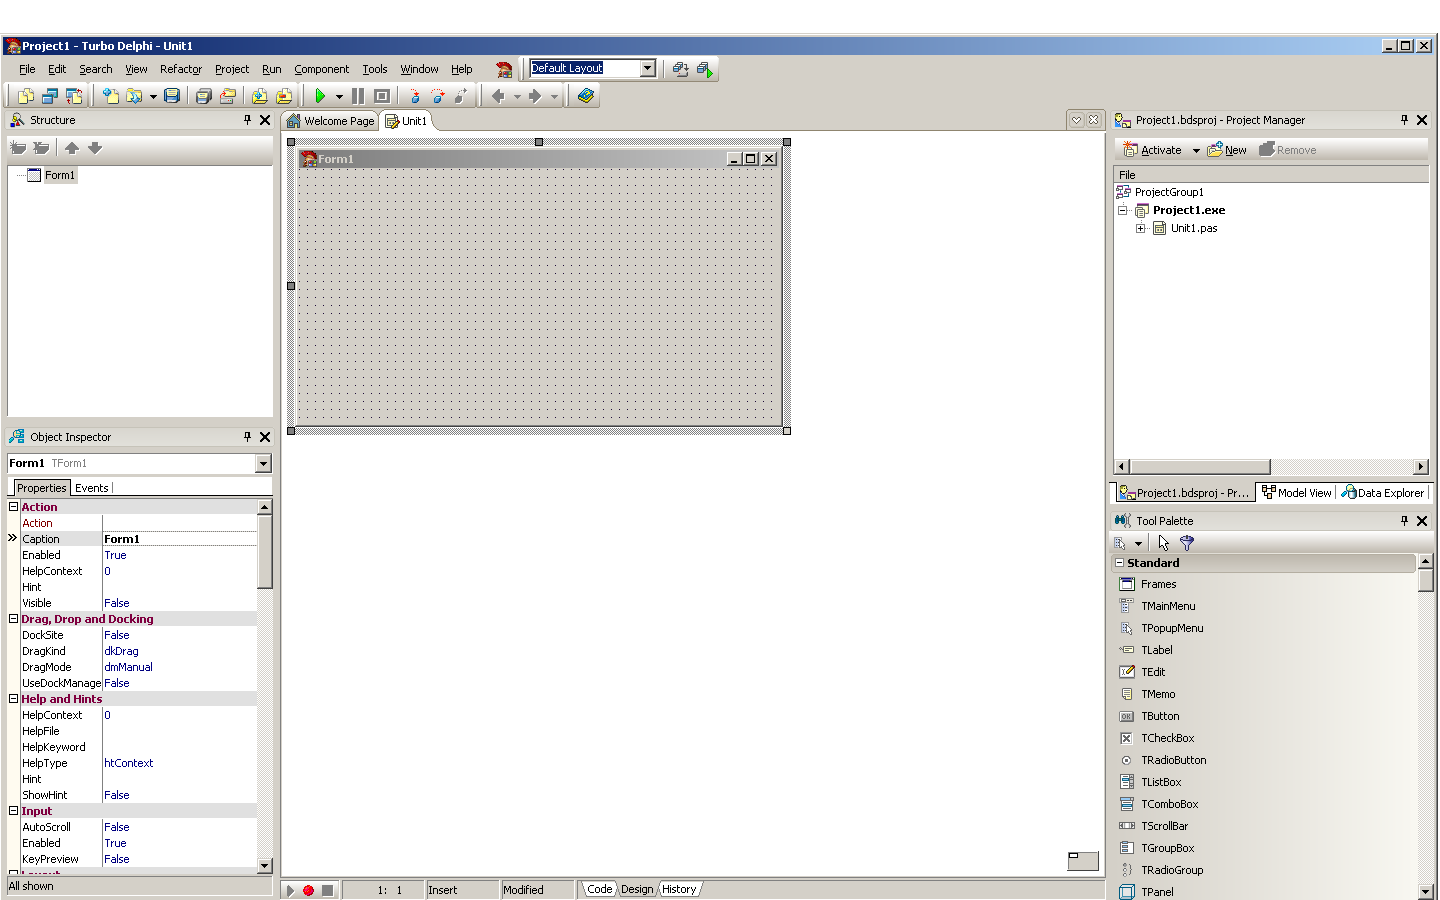Image resolution: width=1440 pixels, height=900 pixels.
Task: Pin the Structure panel
Action: (248, 120)
